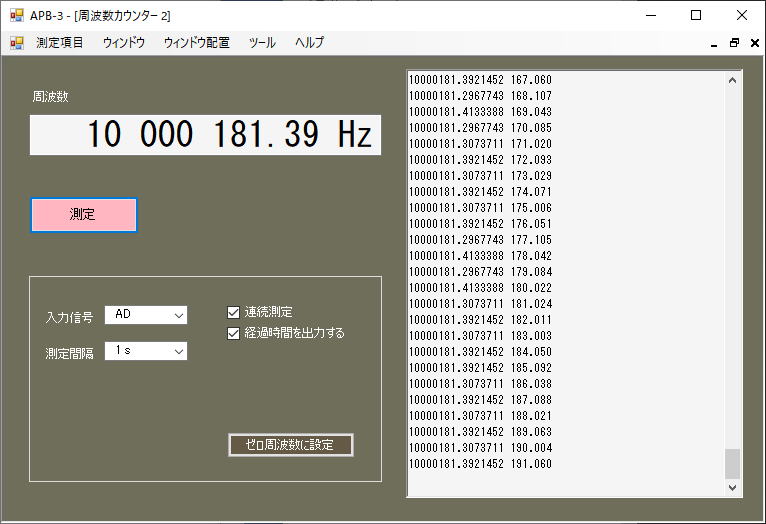Click the frequency display 10 000 181.39 Hz
The image size is (766, 524).
[x=205, y=135]
